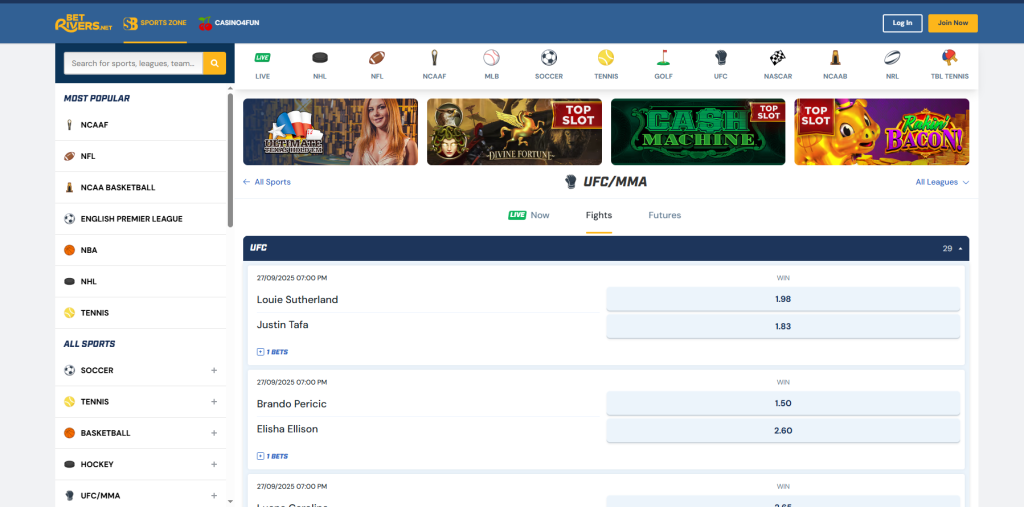Open Cash Machine slot banner
The image size is (1024, 507).
698,132
